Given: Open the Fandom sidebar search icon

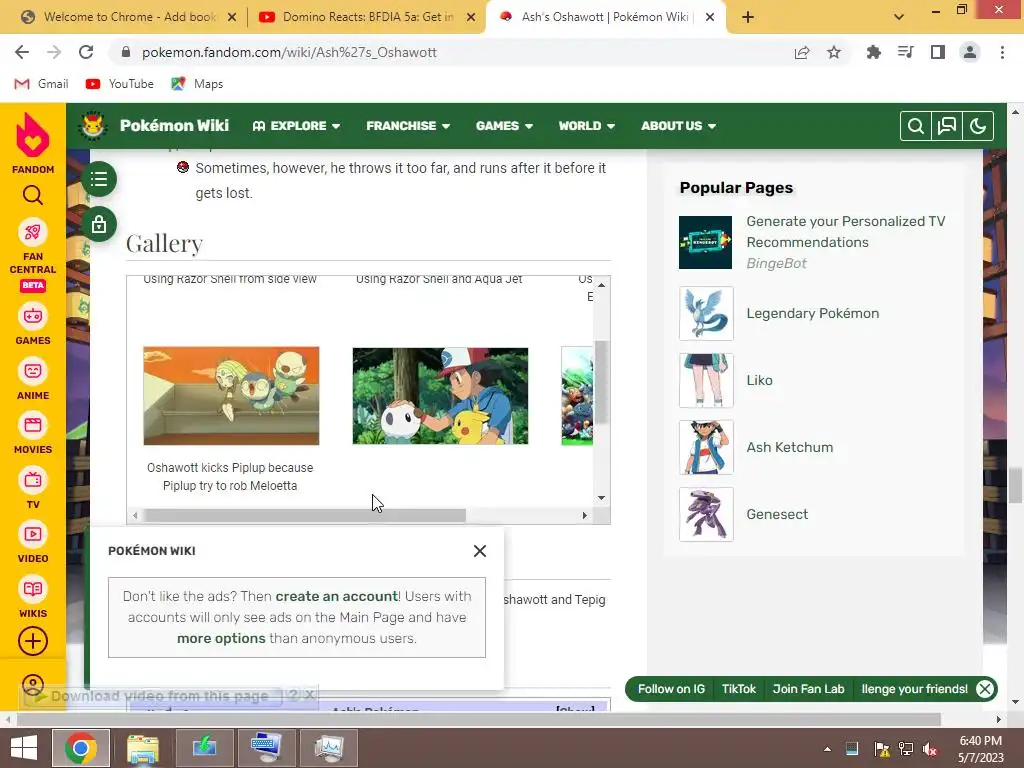Looking at the screenshot, I should pos(33,195).
